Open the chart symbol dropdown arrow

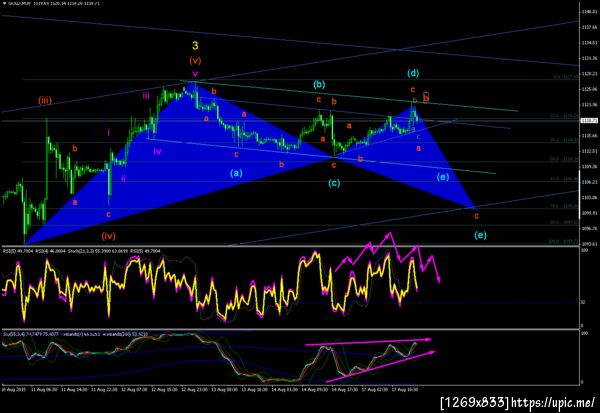coord(4,3)
